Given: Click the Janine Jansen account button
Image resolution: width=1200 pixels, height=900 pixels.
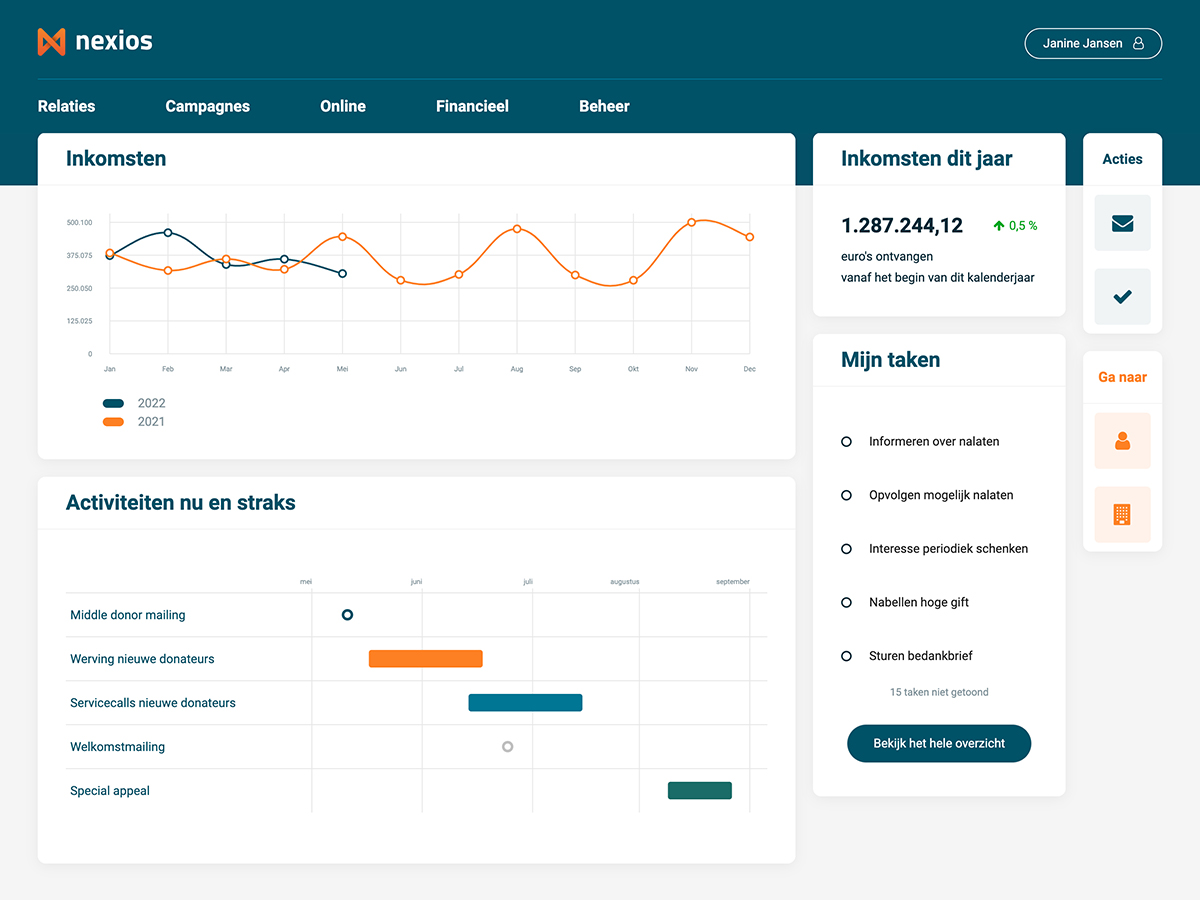Looking at the screenshot, I should tap(1092, 44).
